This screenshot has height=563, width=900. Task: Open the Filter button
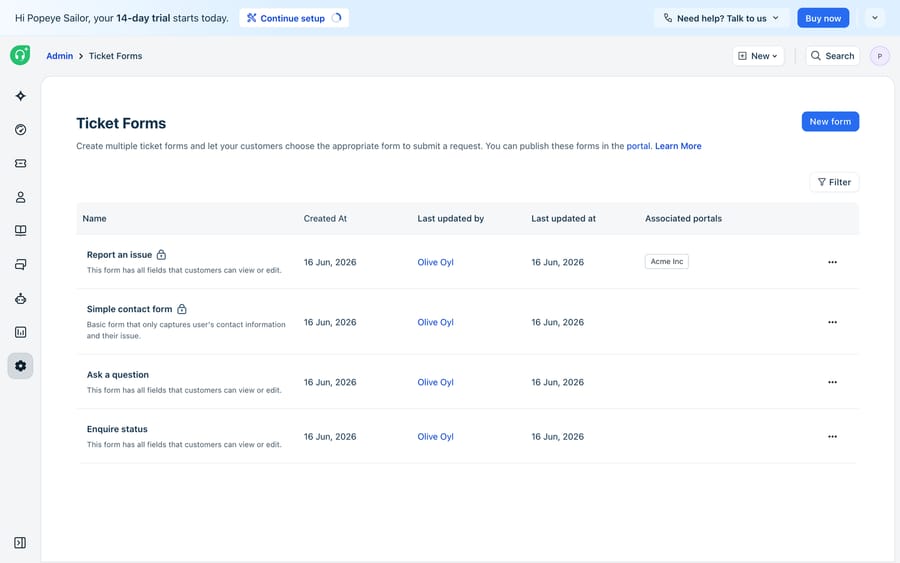834,182
